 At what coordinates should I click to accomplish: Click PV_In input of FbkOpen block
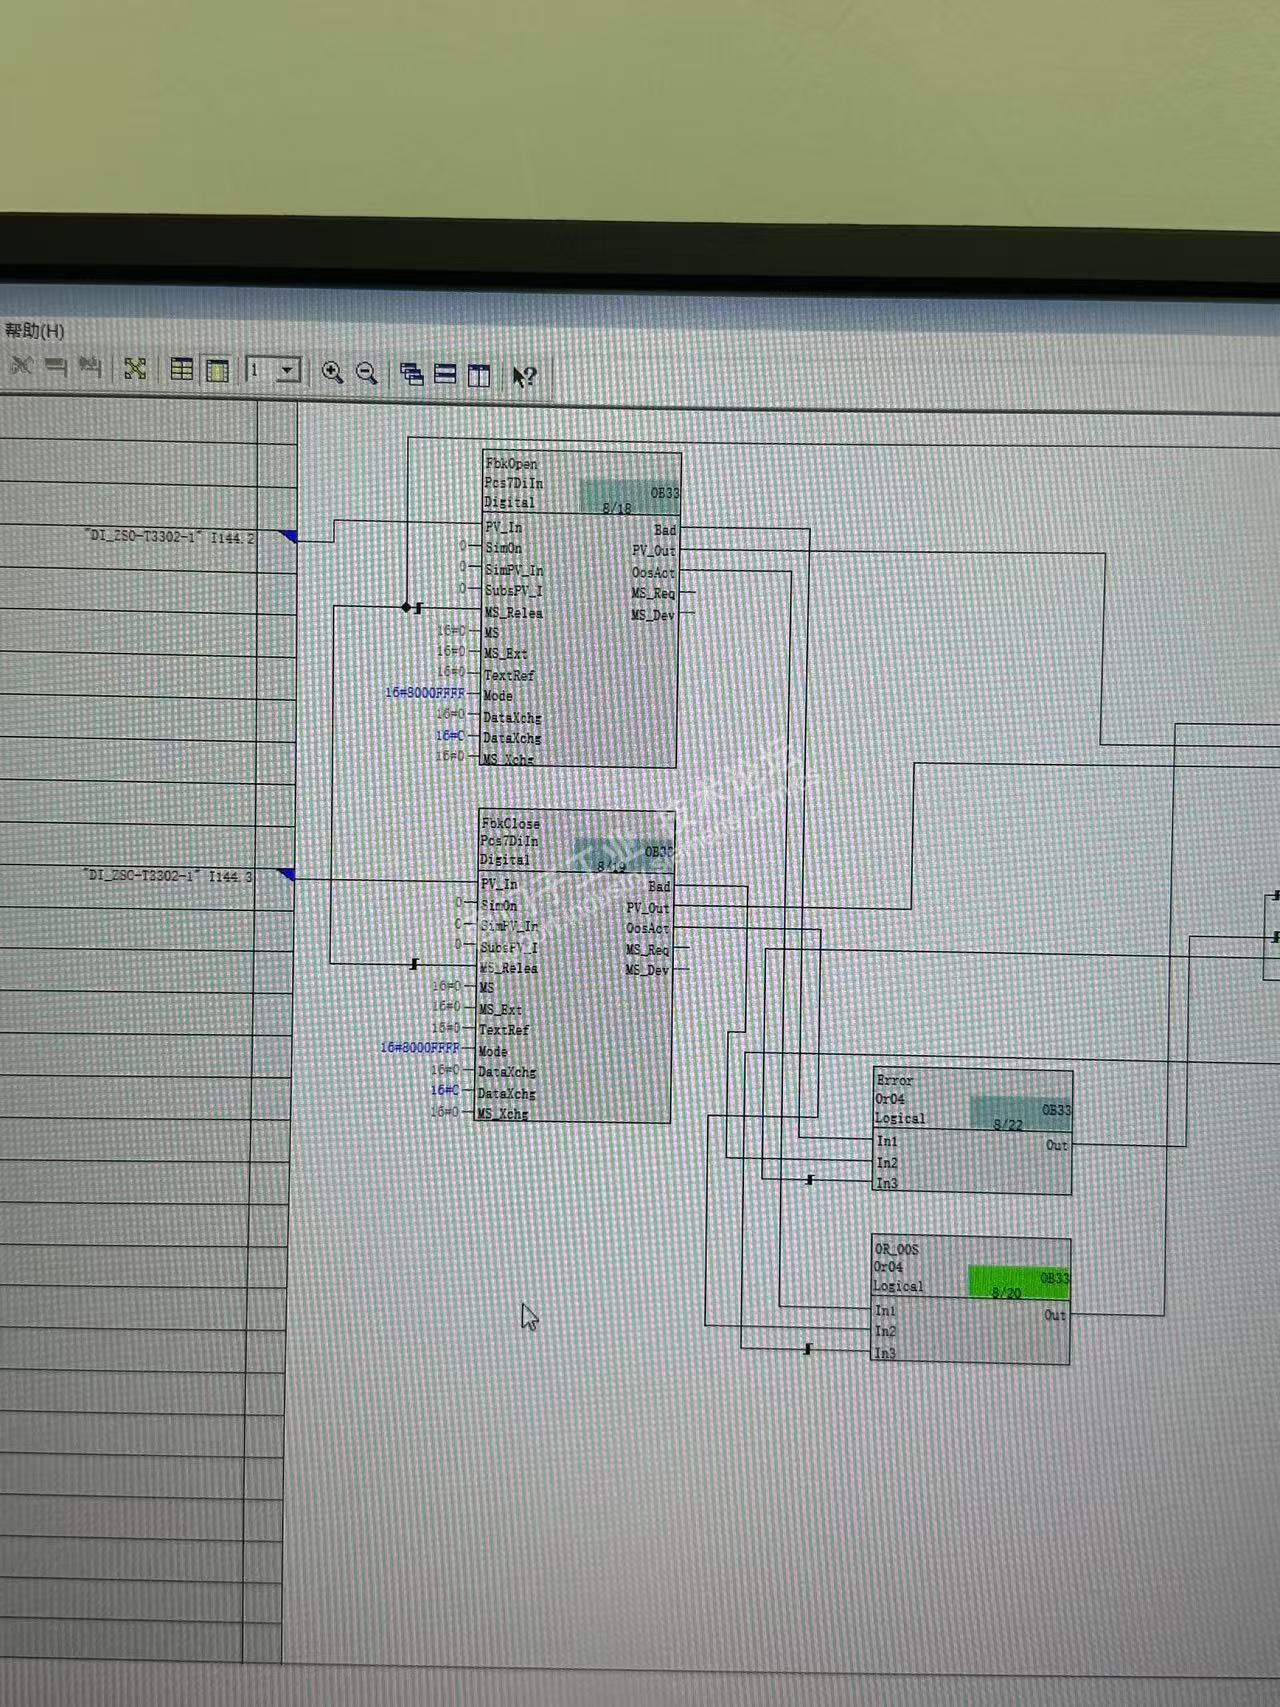coord(504,528)
